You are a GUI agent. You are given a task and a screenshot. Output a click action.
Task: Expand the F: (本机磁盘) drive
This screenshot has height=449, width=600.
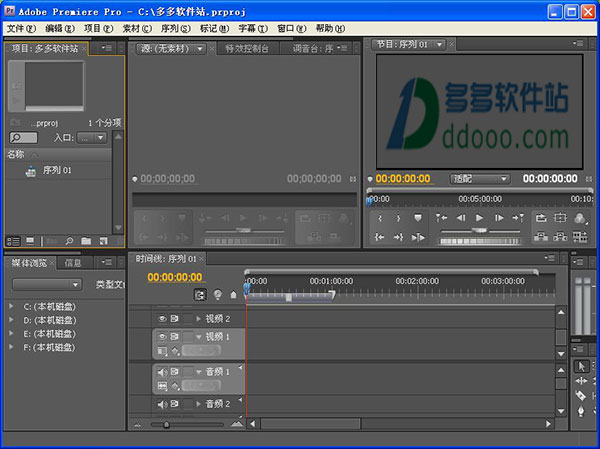[x=11, y=347]
